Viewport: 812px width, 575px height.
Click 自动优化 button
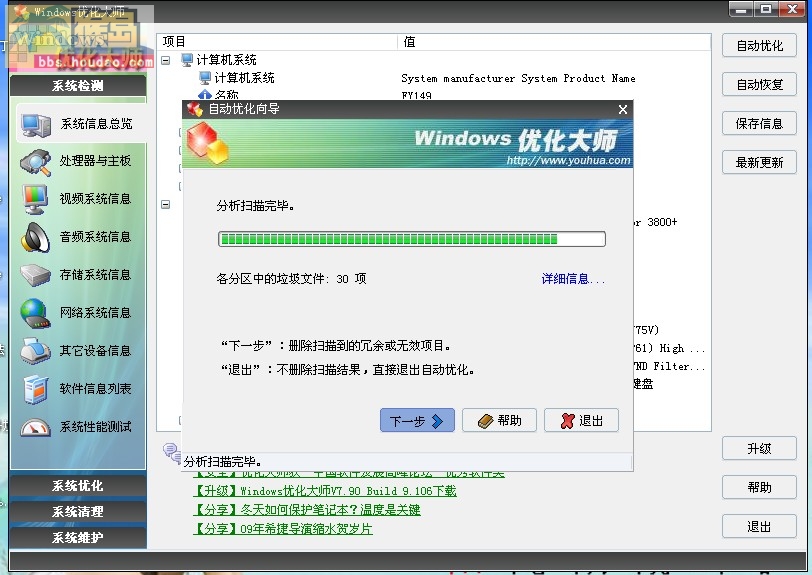coord(759,46)
